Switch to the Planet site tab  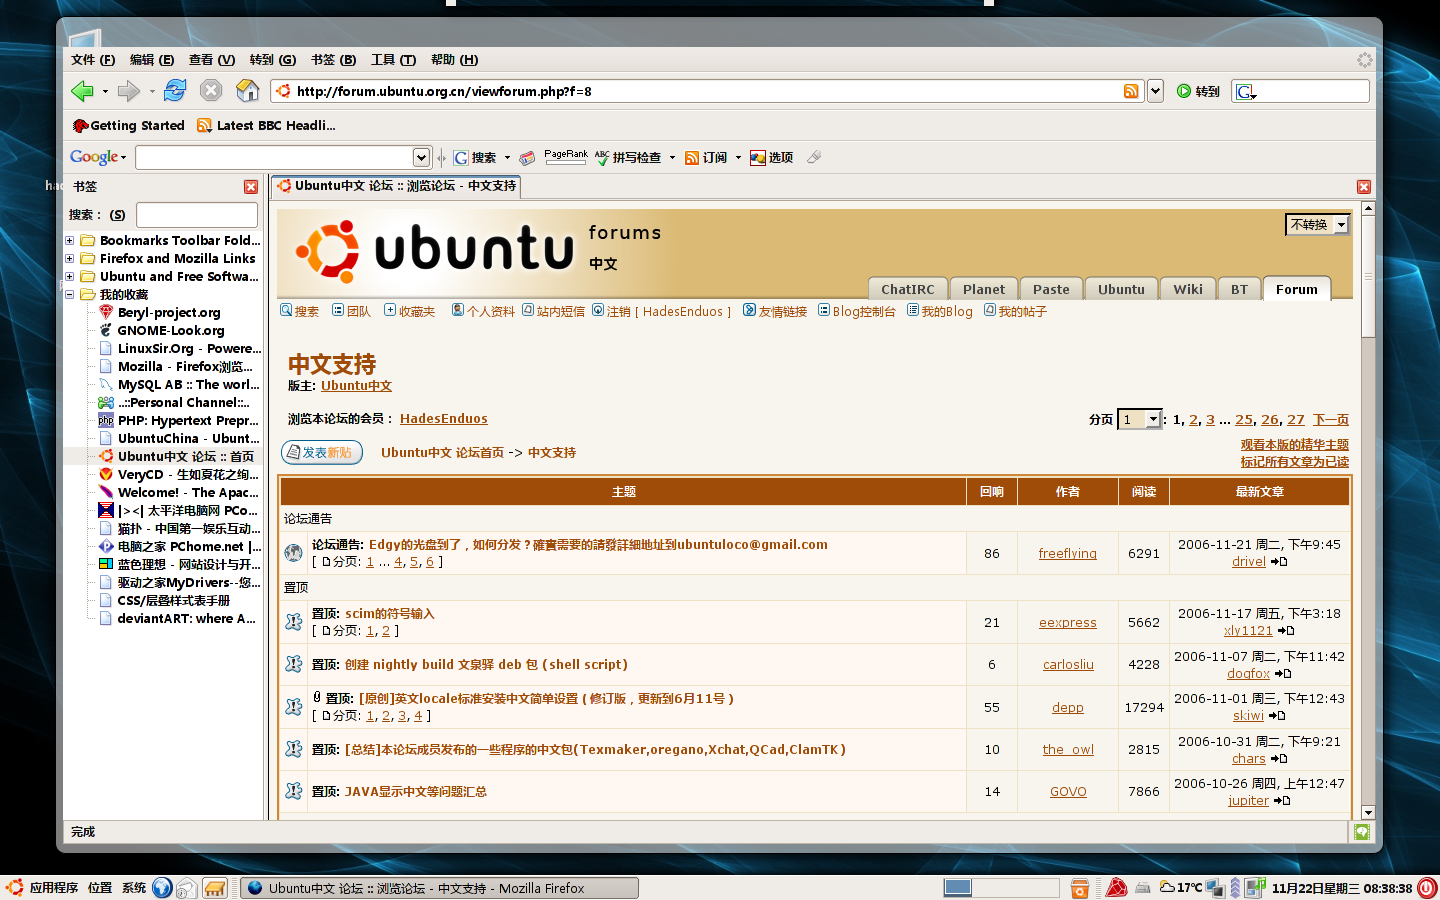[984, 289]
